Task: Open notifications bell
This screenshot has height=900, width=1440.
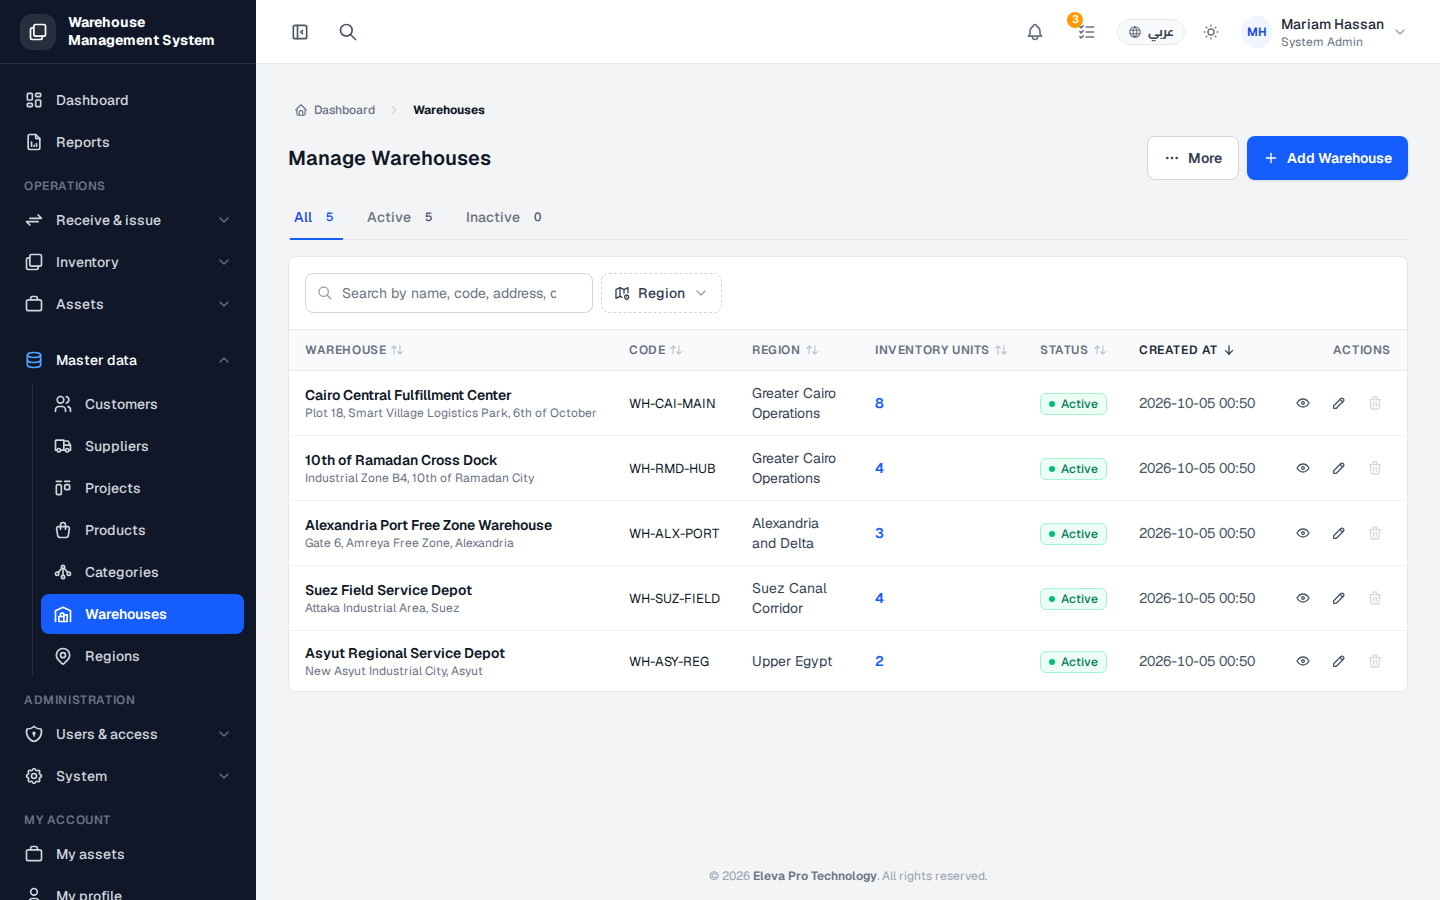Action: pos(1035,32)
